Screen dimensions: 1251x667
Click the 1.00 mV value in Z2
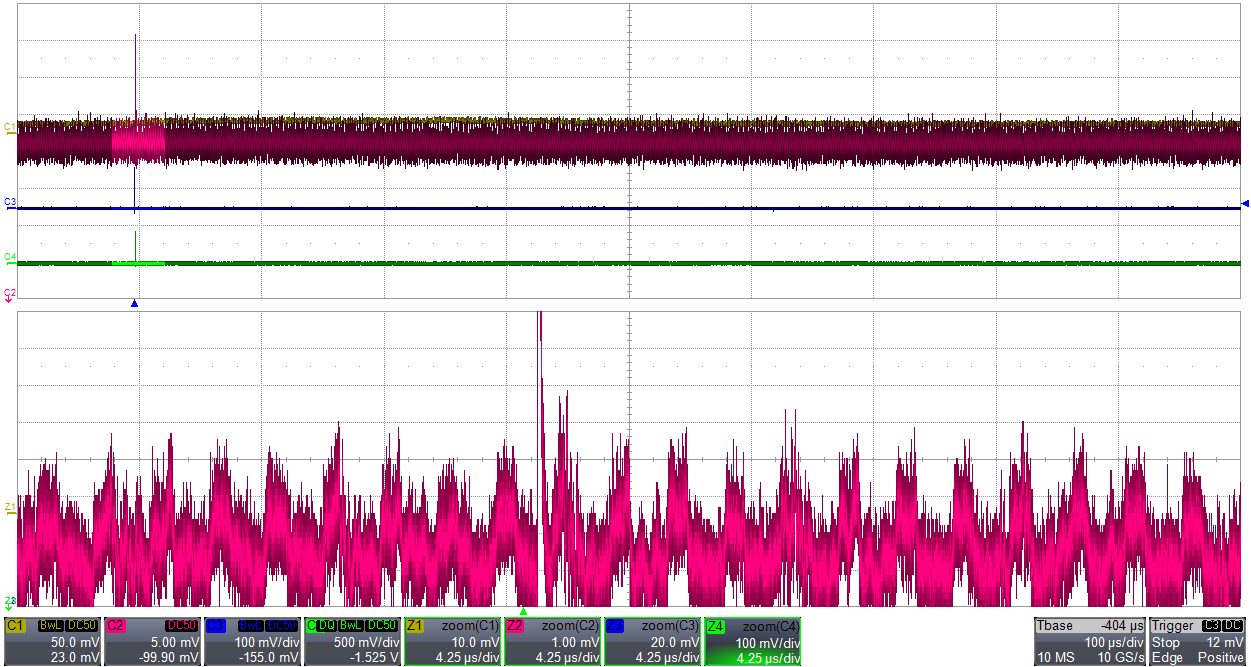(x=576, y=642)
